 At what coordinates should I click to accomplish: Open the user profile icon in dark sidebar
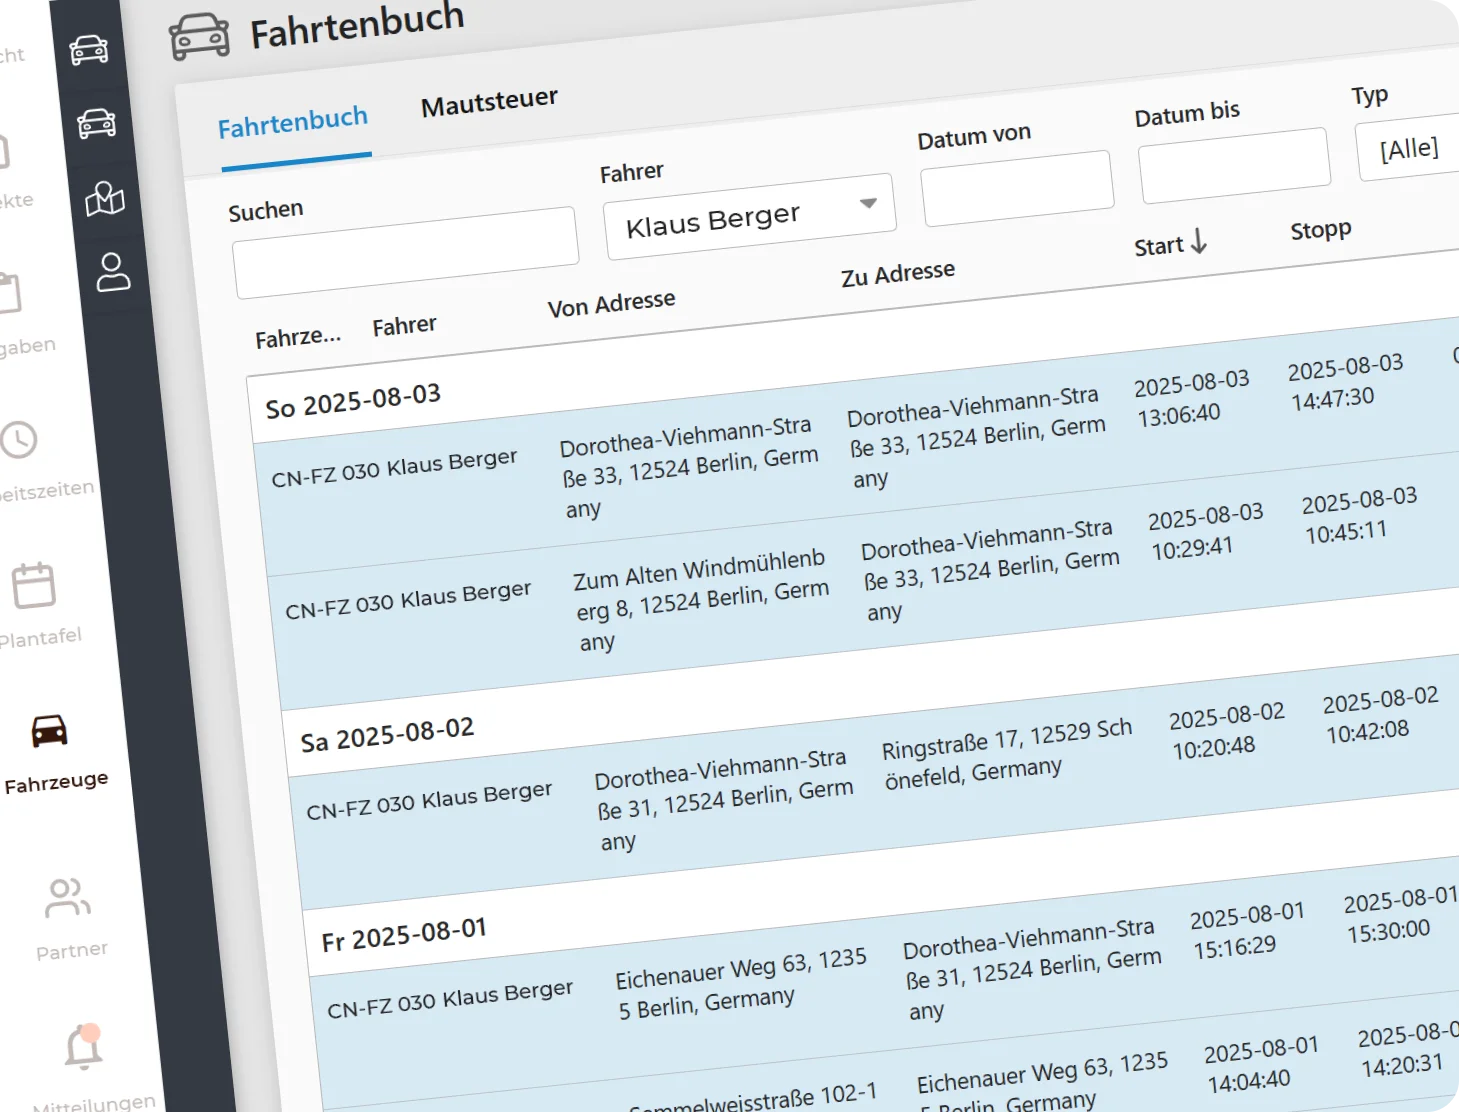tap(112, 272)
